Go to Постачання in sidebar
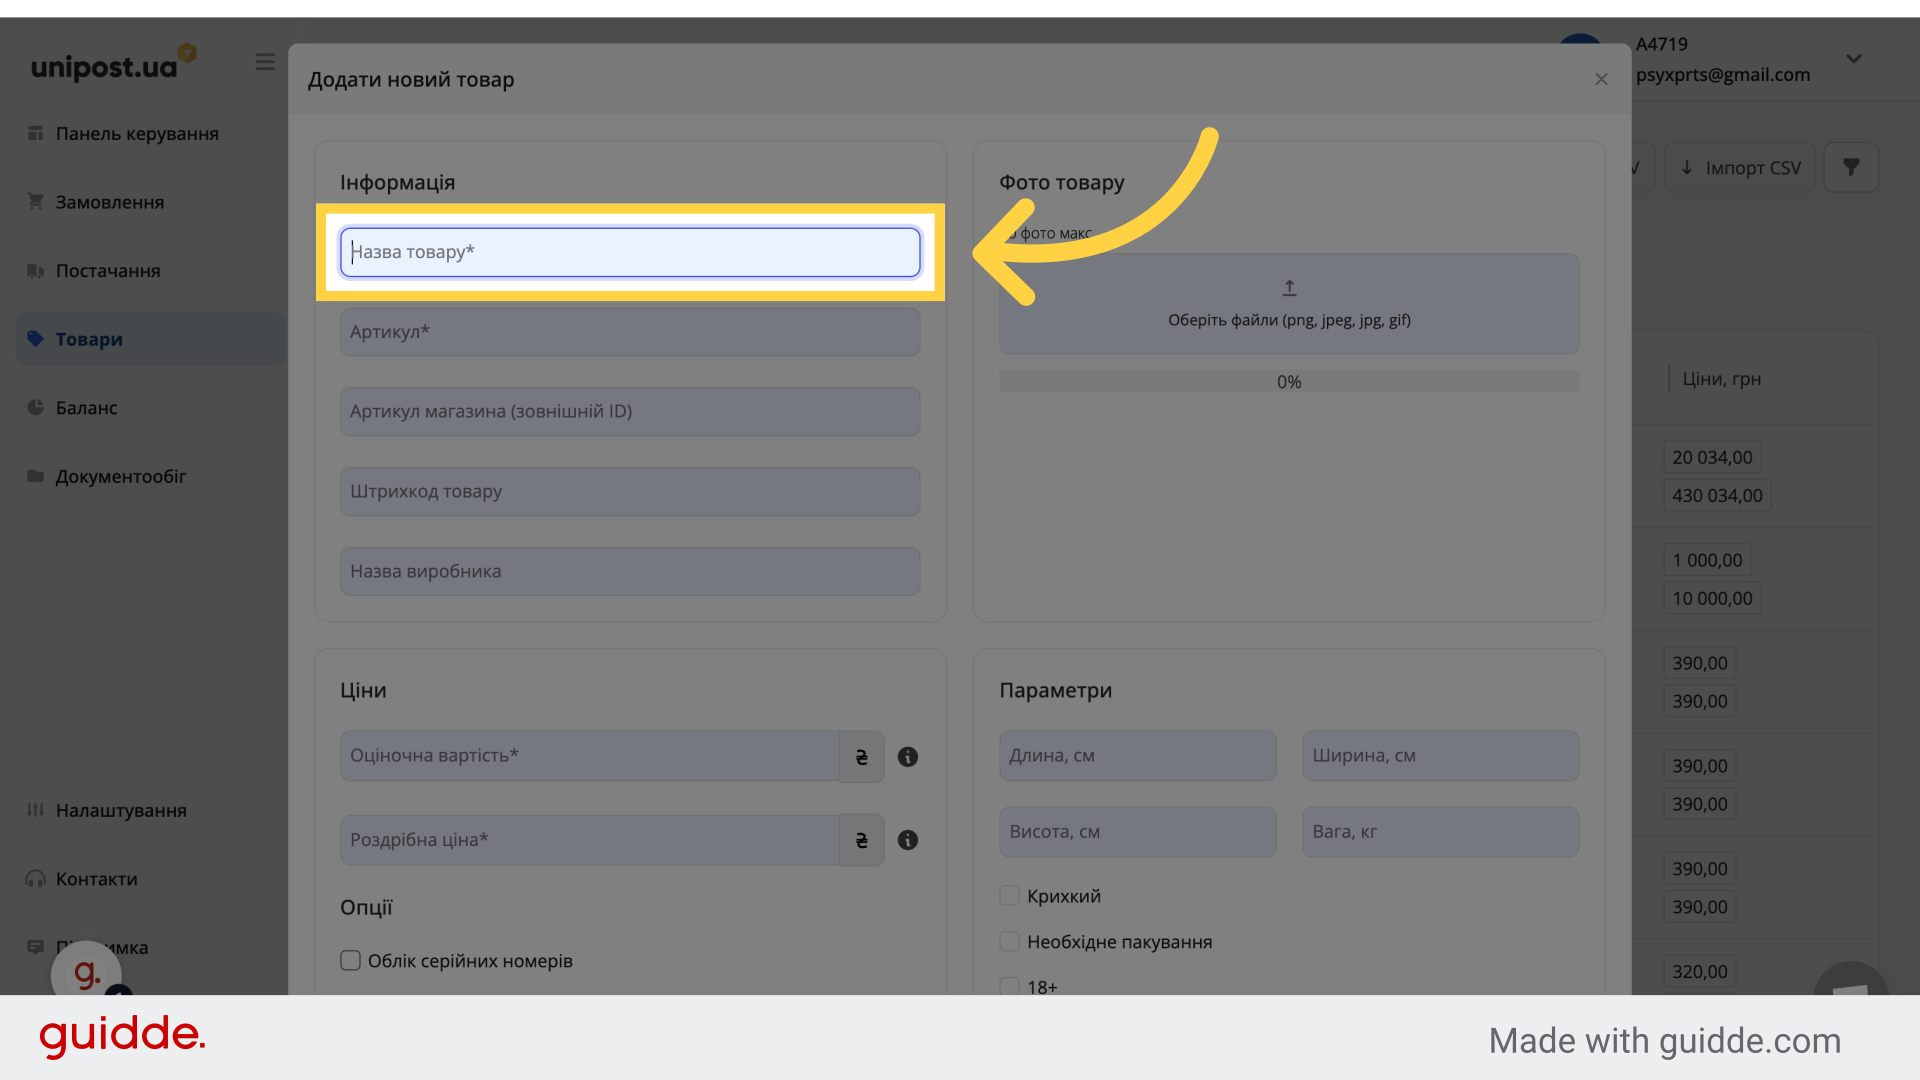The height and width of the screenshot is (1080, 1920). tap(108, 271)
